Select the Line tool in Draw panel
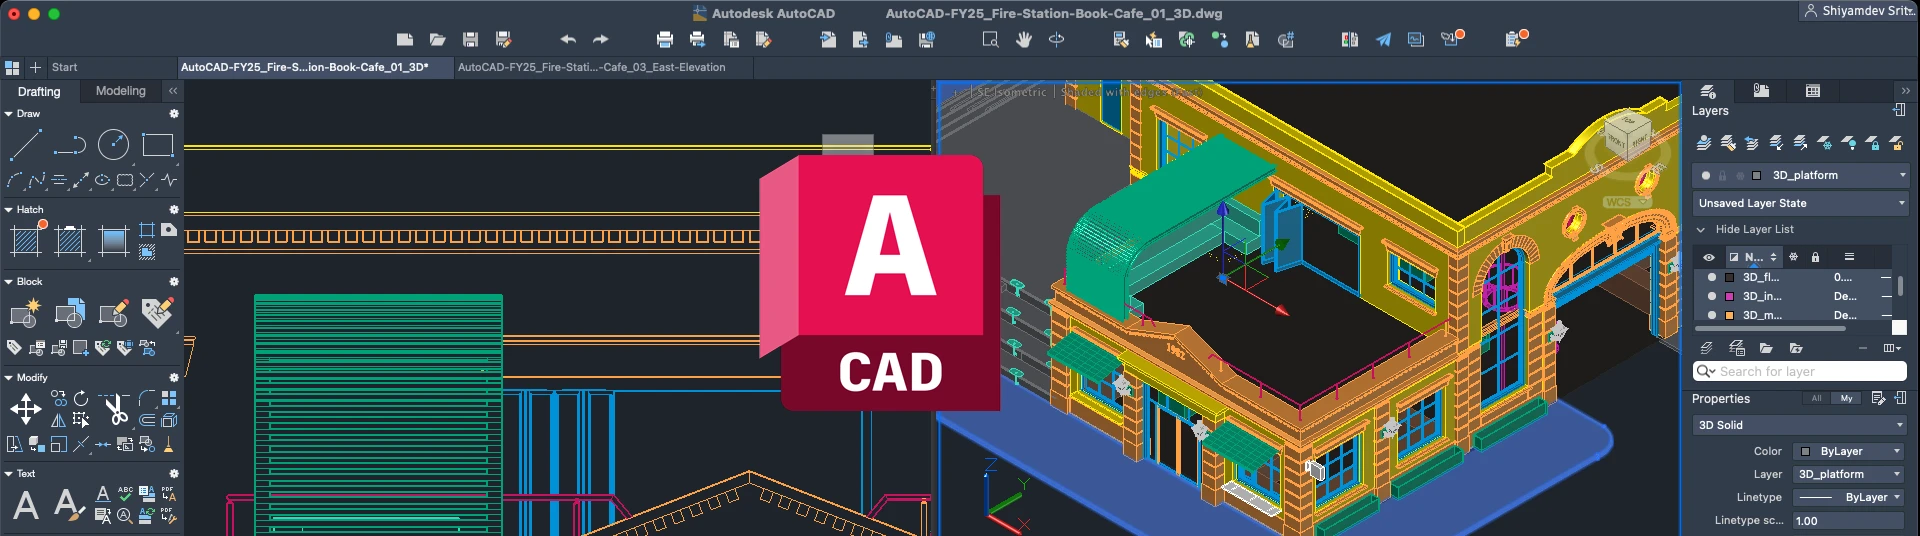Screen dimensions: 1920x536 25,145
